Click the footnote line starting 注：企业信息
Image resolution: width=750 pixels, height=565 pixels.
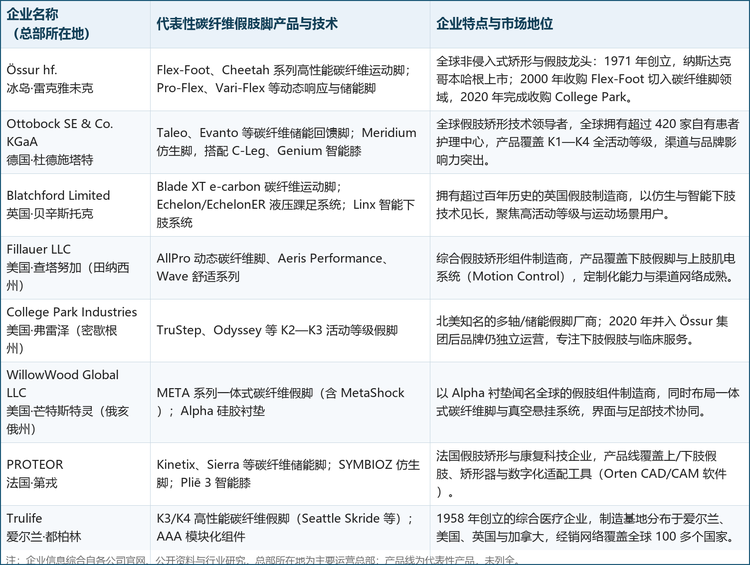pos(262,560)
